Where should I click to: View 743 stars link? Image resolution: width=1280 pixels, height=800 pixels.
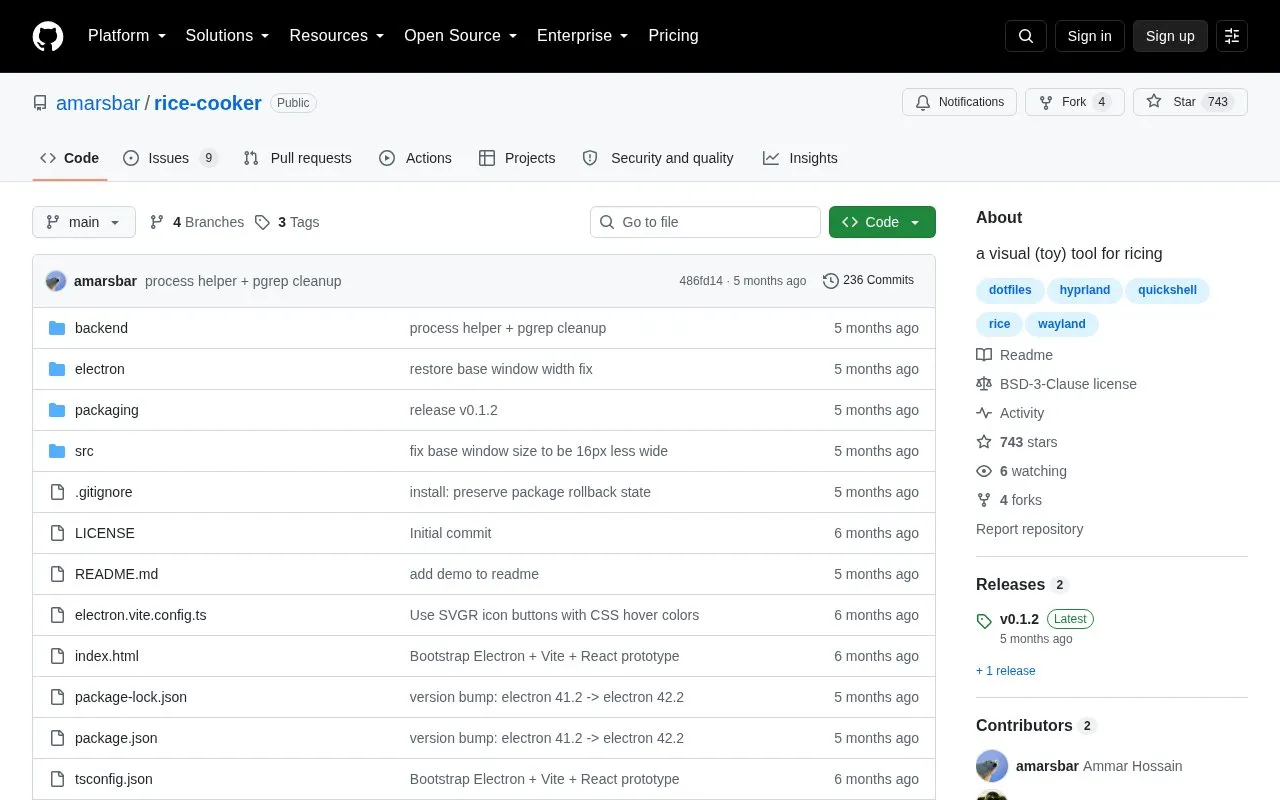click(x=1016, y=442)
